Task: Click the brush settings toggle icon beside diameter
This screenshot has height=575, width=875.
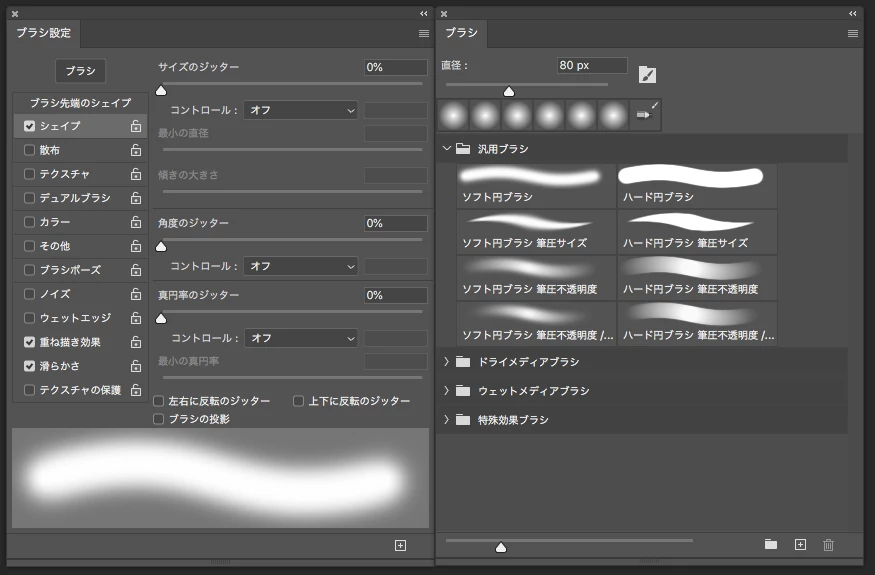Action: point(647,75)
